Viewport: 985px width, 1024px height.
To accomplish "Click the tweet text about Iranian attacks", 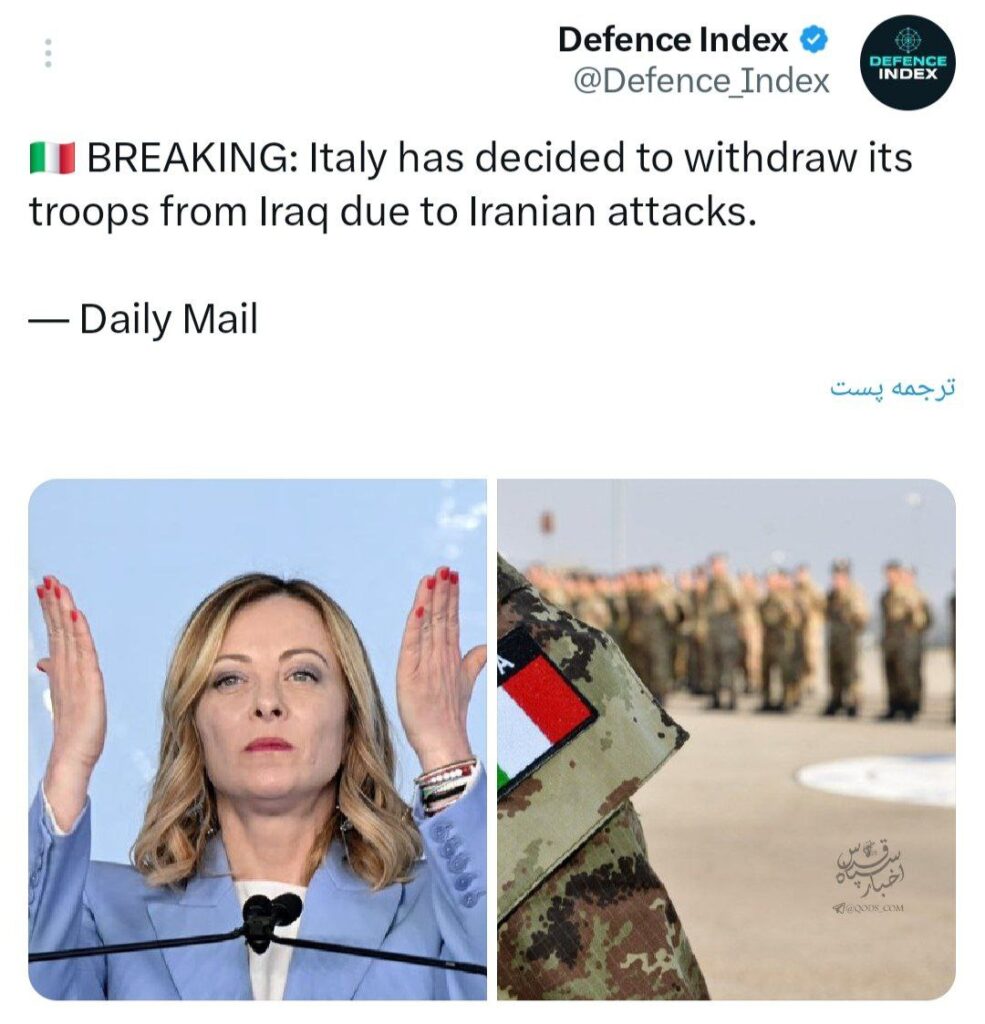I will tap(470, 185).
